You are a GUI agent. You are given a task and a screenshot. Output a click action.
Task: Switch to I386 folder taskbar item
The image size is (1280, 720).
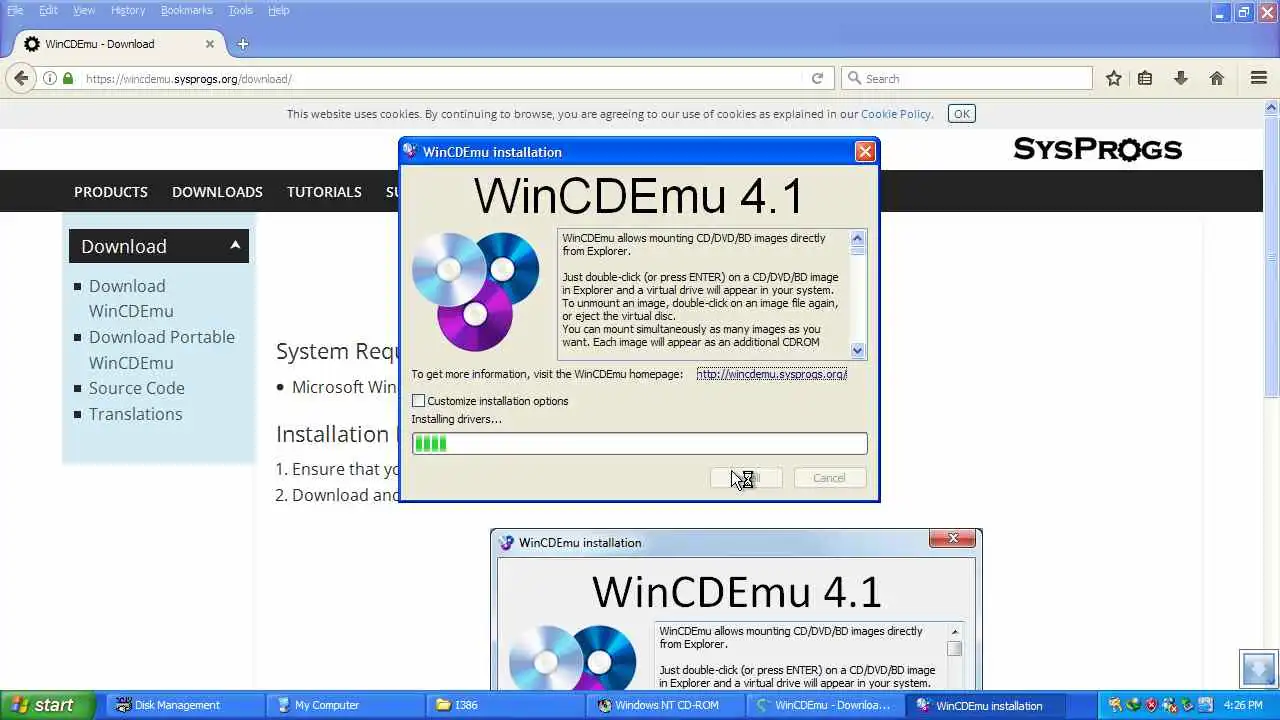click(x=505, y=705)
